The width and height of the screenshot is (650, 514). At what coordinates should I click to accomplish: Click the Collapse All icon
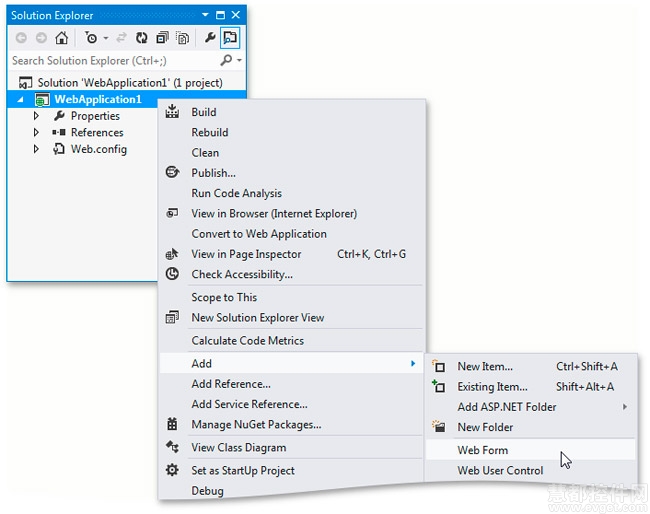point(162,38)
